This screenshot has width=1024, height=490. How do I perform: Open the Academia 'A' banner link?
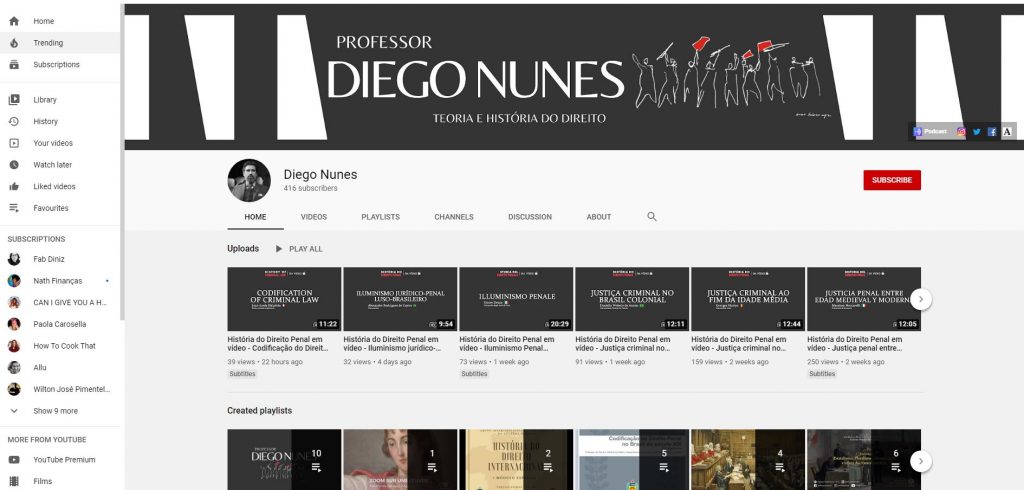(1007, 131)
